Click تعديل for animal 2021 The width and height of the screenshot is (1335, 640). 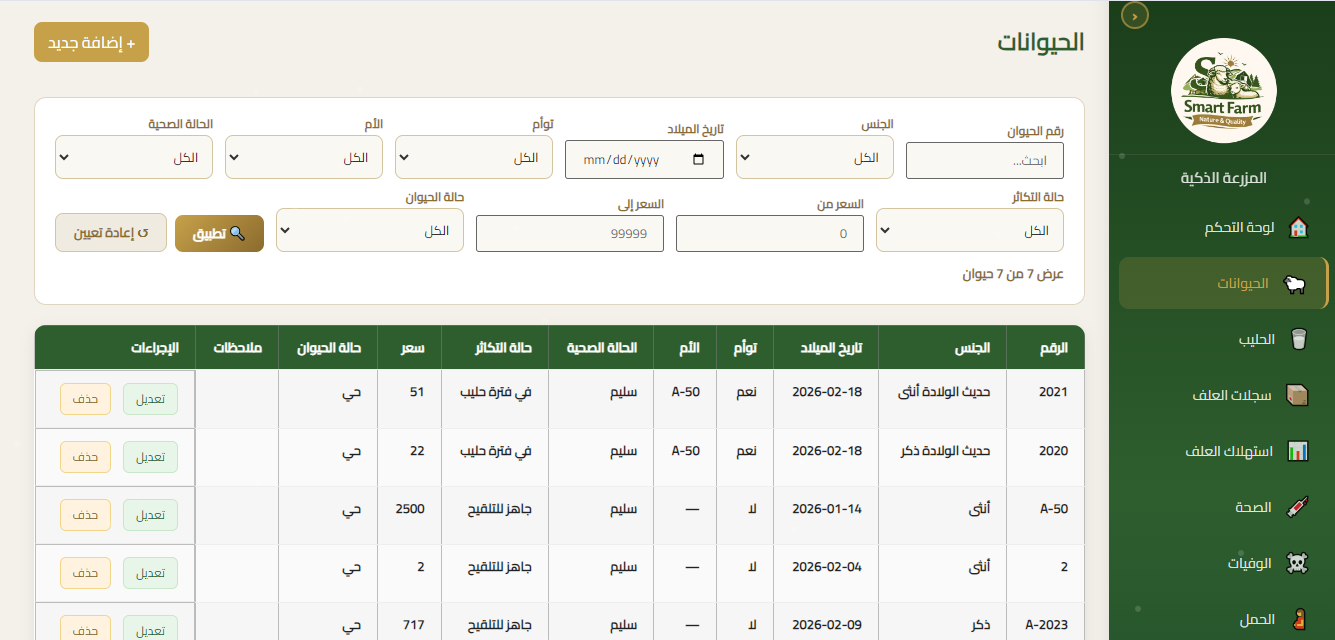pos(150,399)
